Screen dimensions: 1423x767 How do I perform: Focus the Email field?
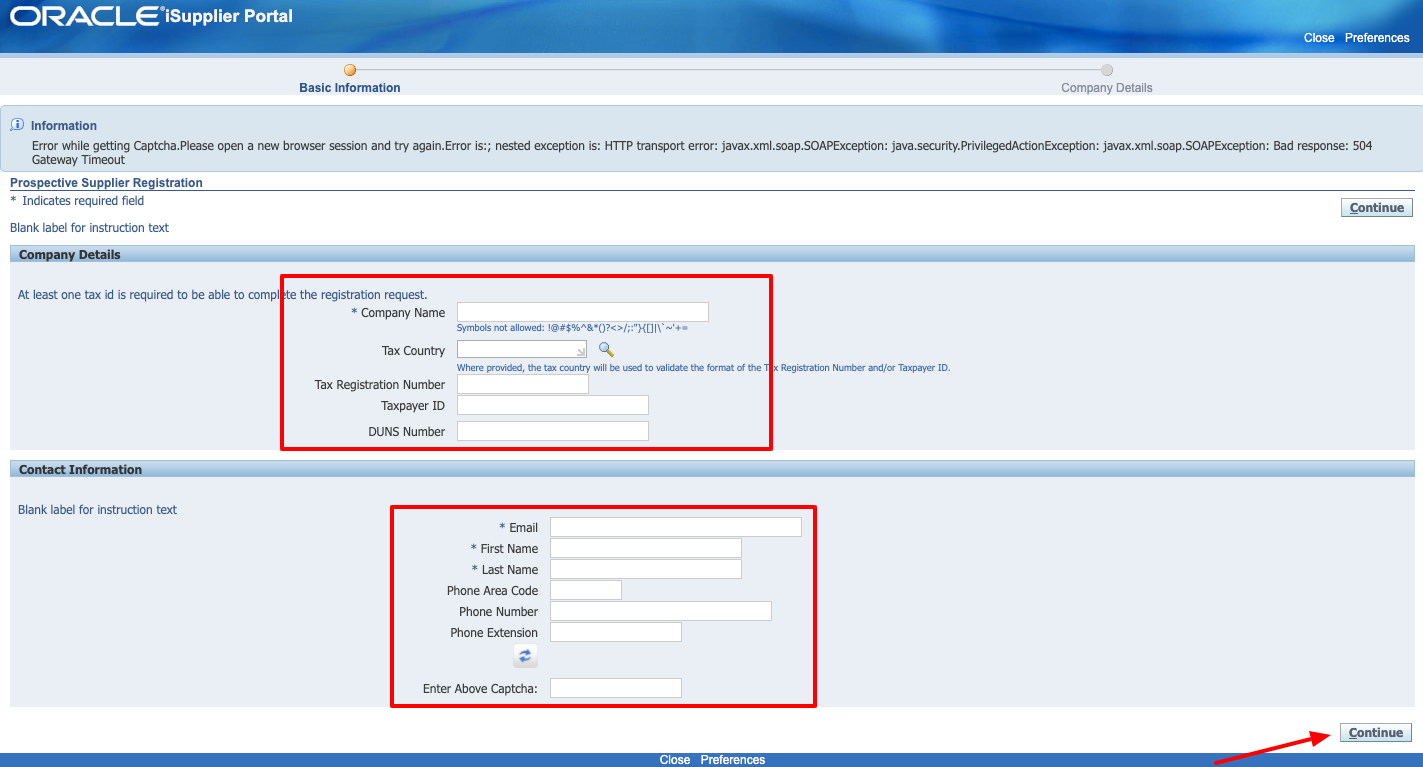676,527
